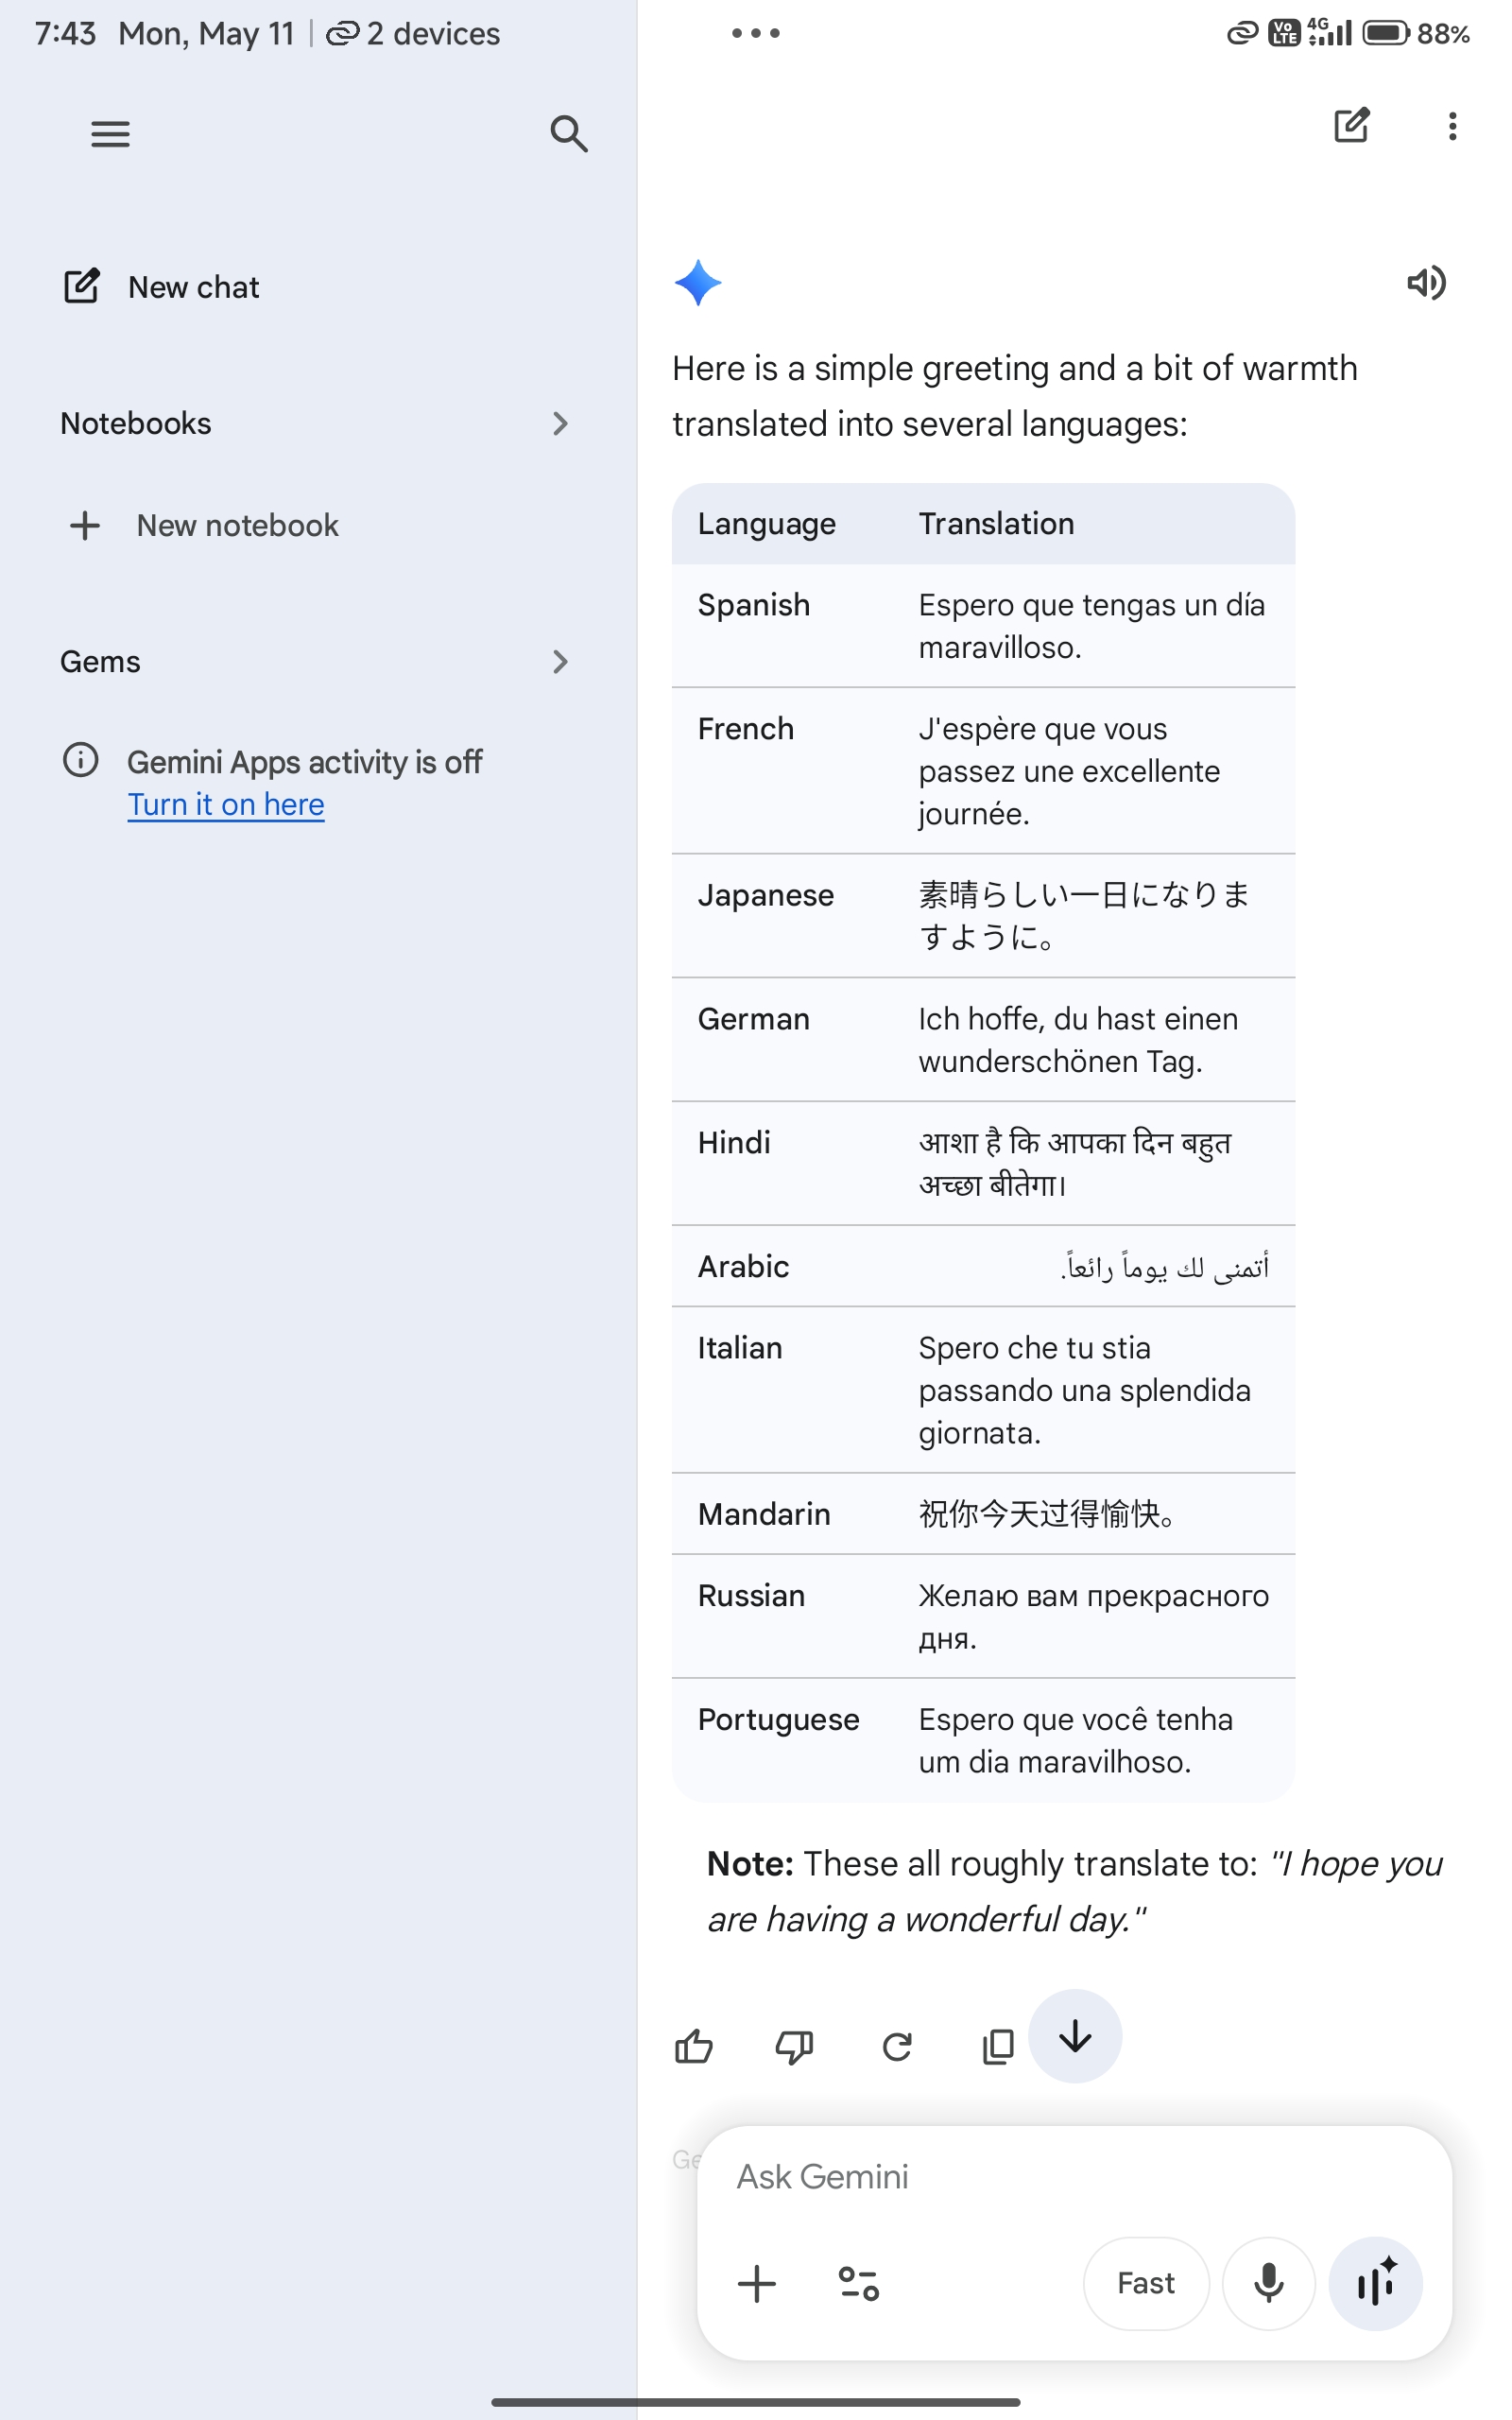Click the Turn it on here link
The image size is (1512, 2420).
pos(226,804)
